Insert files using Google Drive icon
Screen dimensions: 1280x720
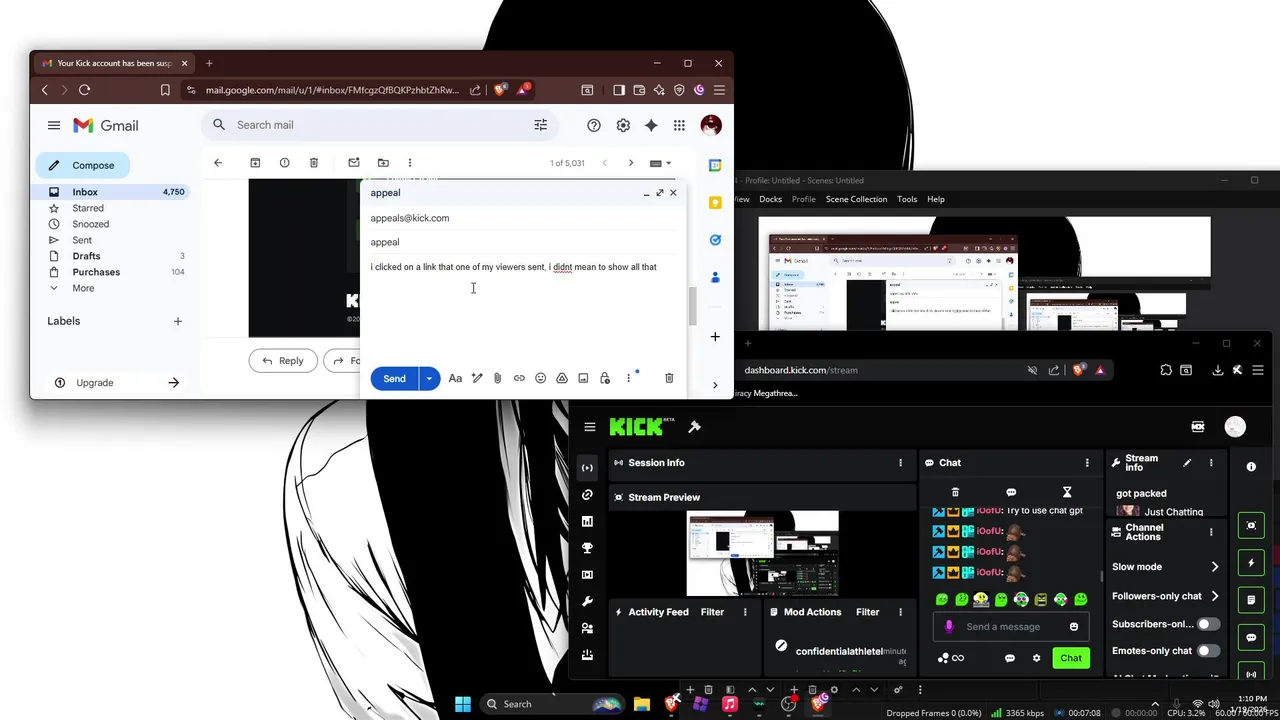click(x=562, y=378)
